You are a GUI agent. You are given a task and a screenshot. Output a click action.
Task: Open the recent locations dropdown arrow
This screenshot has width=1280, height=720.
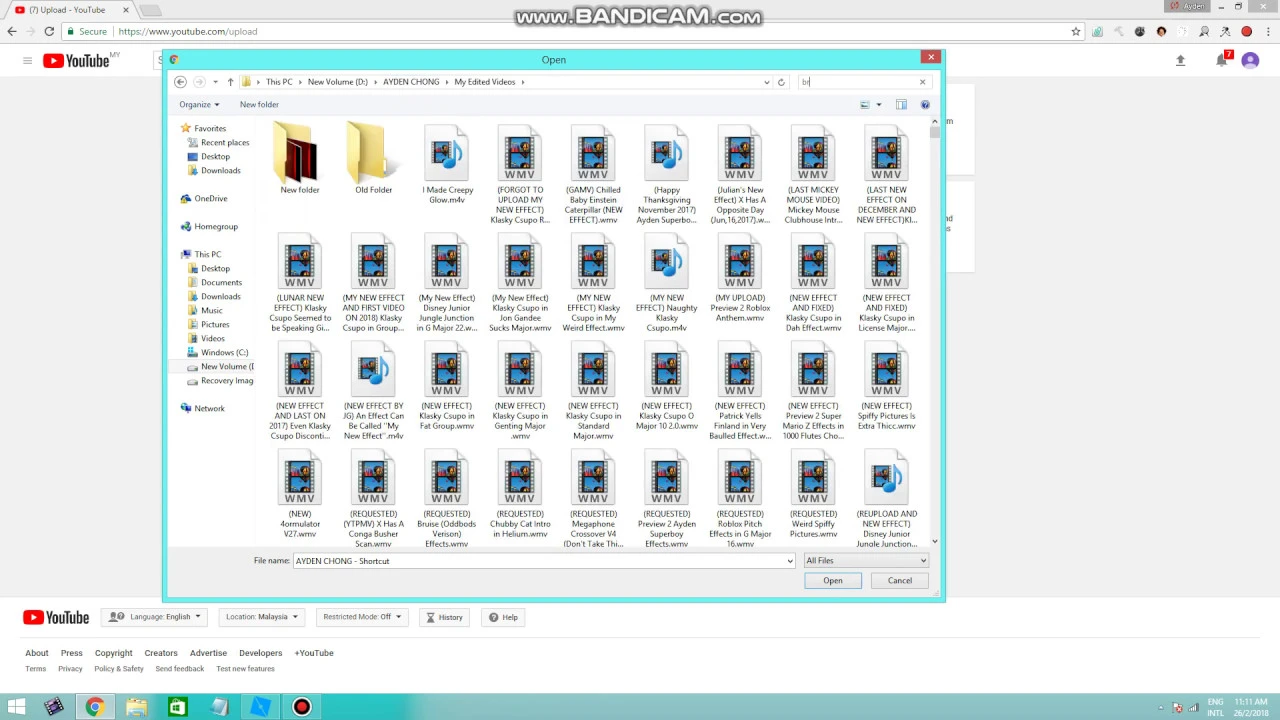pyautogui.click(x=215, y=82)
